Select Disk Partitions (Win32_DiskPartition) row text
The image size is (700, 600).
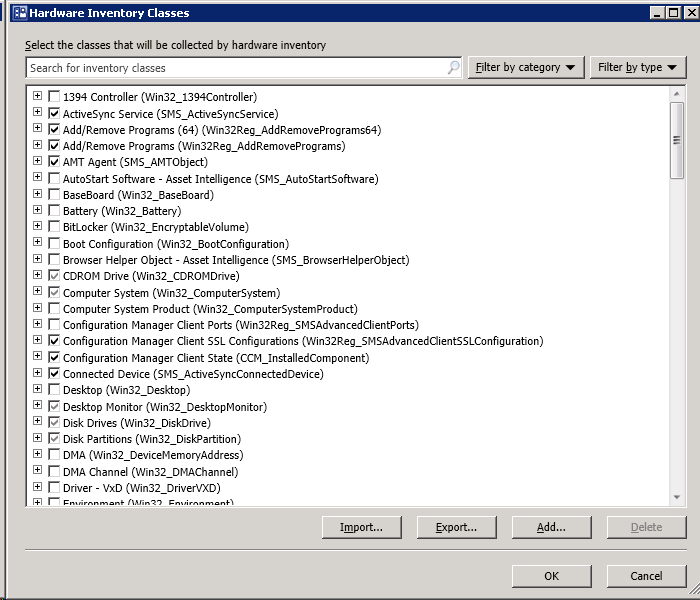point(152,439)
